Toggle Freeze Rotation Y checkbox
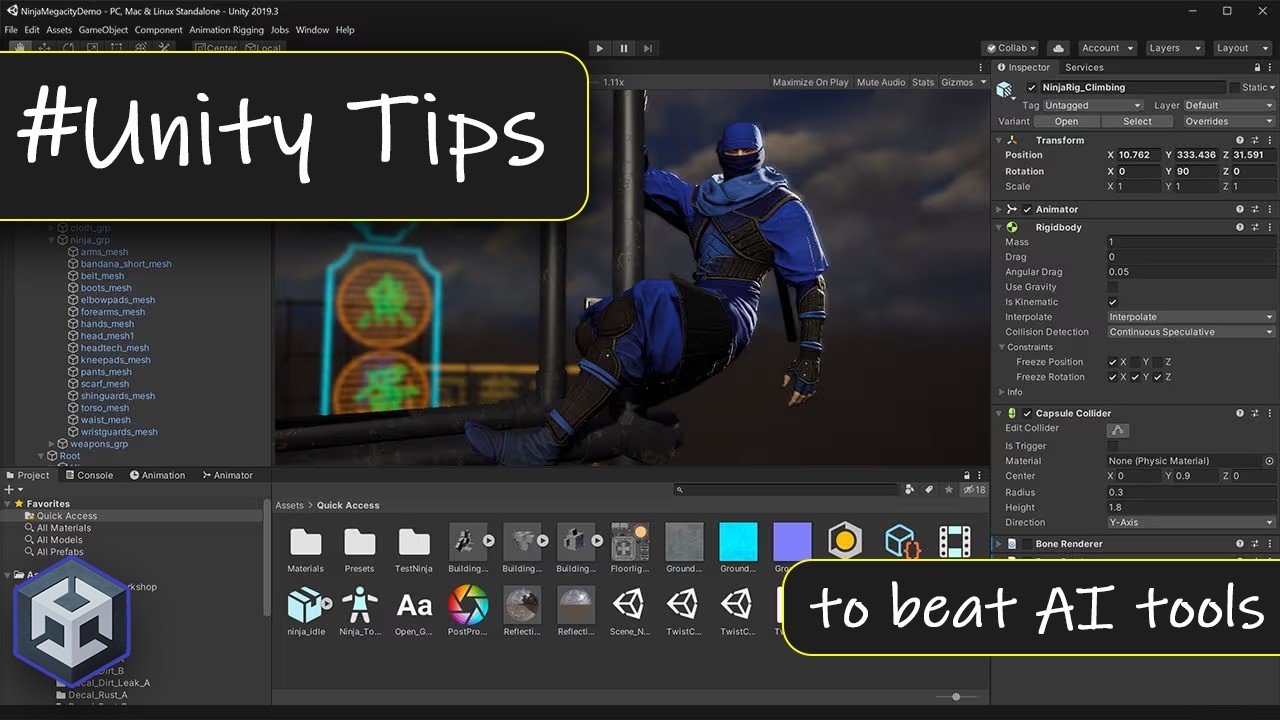The image size is (1280, 720). pyautogui.click(x=1135, y=377)
